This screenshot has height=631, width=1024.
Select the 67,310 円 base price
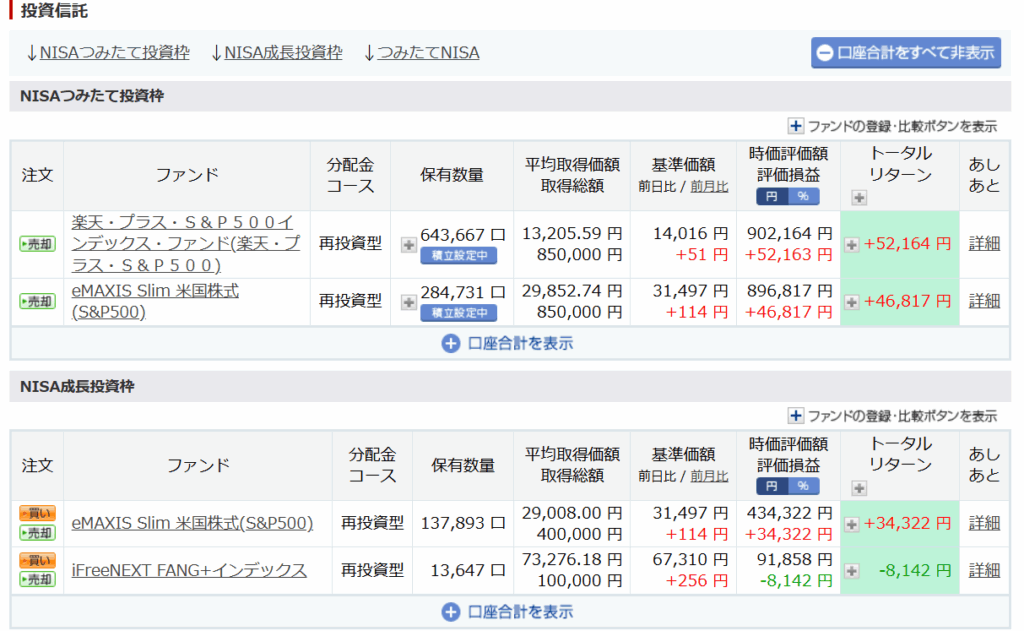[x=690, y=560]
